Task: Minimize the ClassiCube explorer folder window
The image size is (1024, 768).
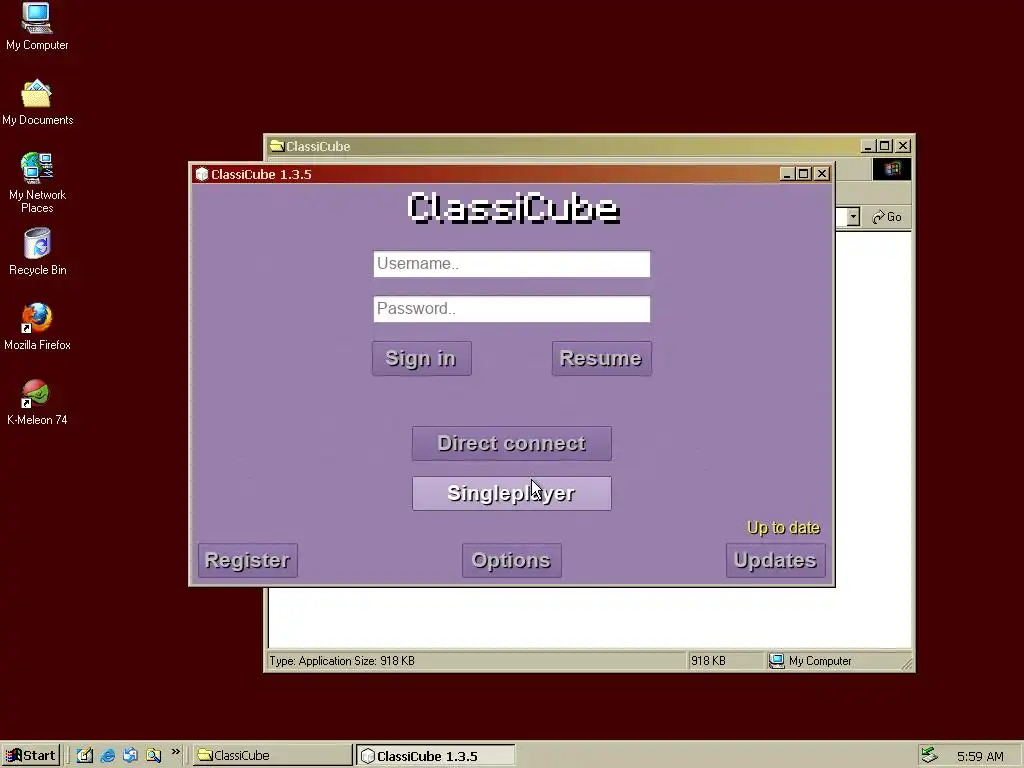Action: (867, 146)
